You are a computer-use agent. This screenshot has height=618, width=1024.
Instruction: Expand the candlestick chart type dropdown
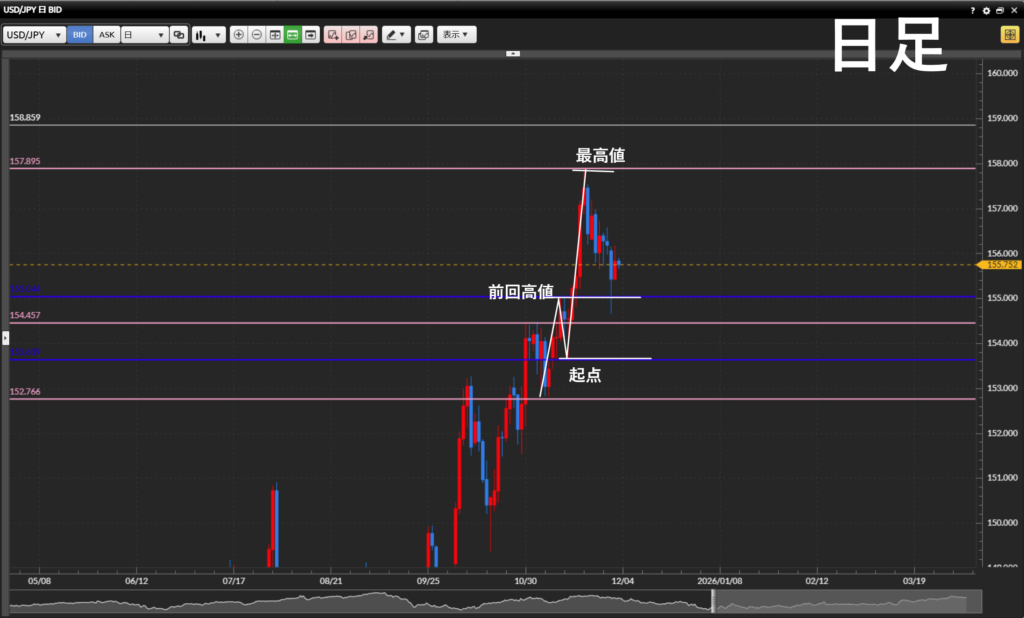coord(208,34)
